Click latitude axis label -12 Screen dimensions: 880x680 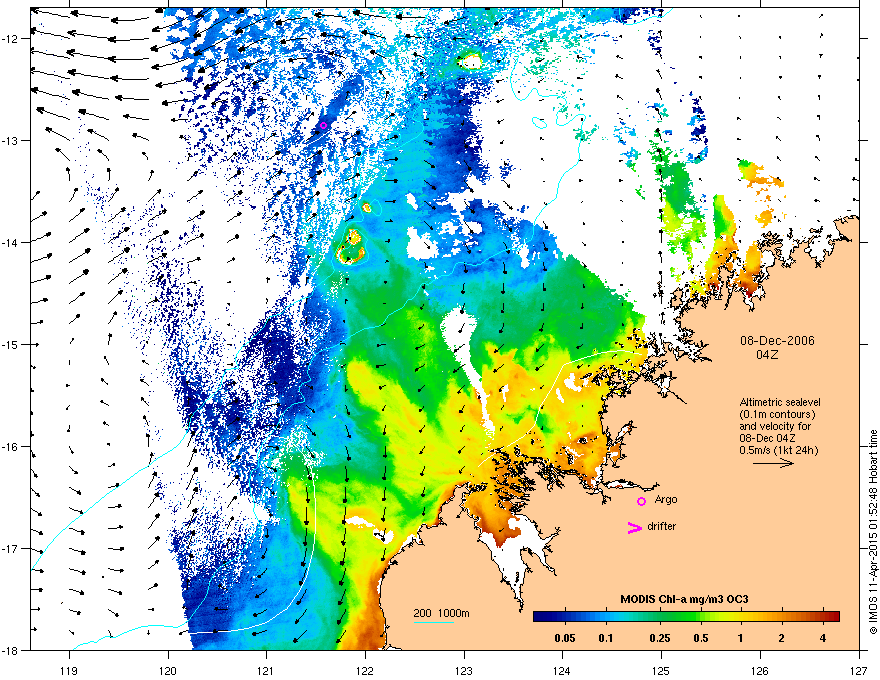(x=11, y=38)
